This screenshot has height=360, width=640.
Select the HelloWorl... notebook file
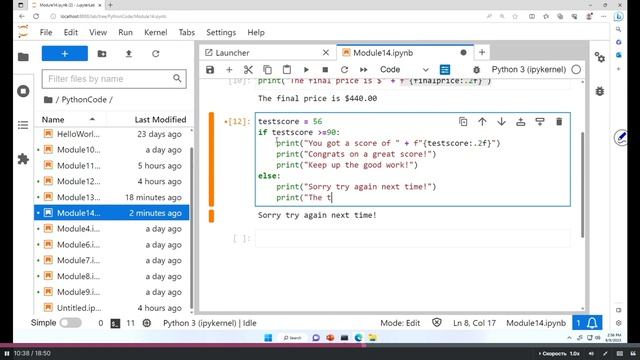(x=111, y=134)
